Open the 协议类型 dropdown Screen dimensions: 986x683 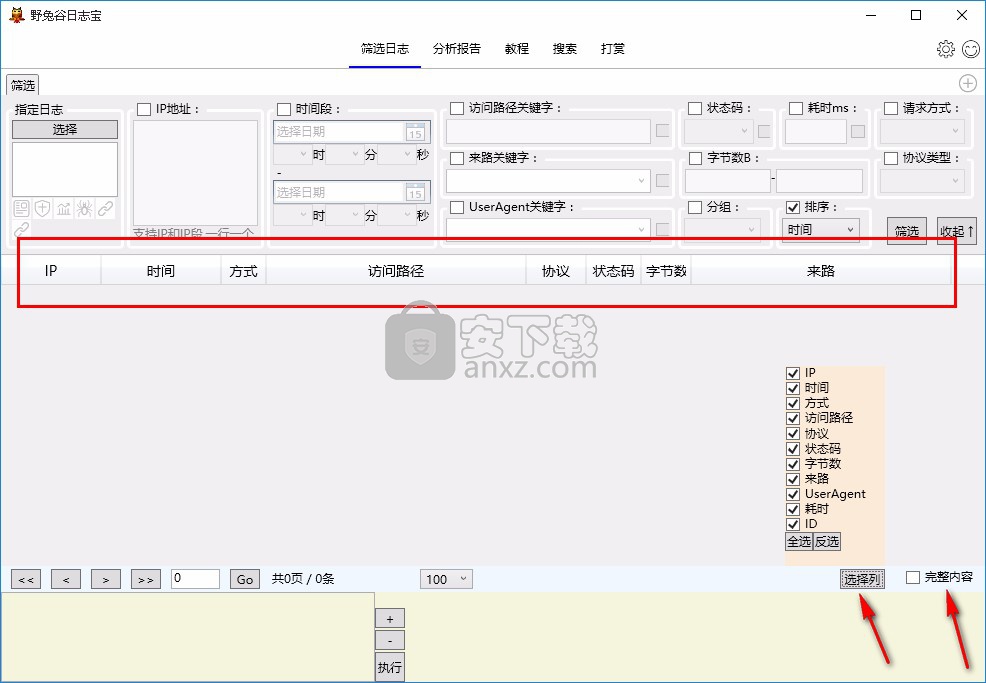(922, 180)
